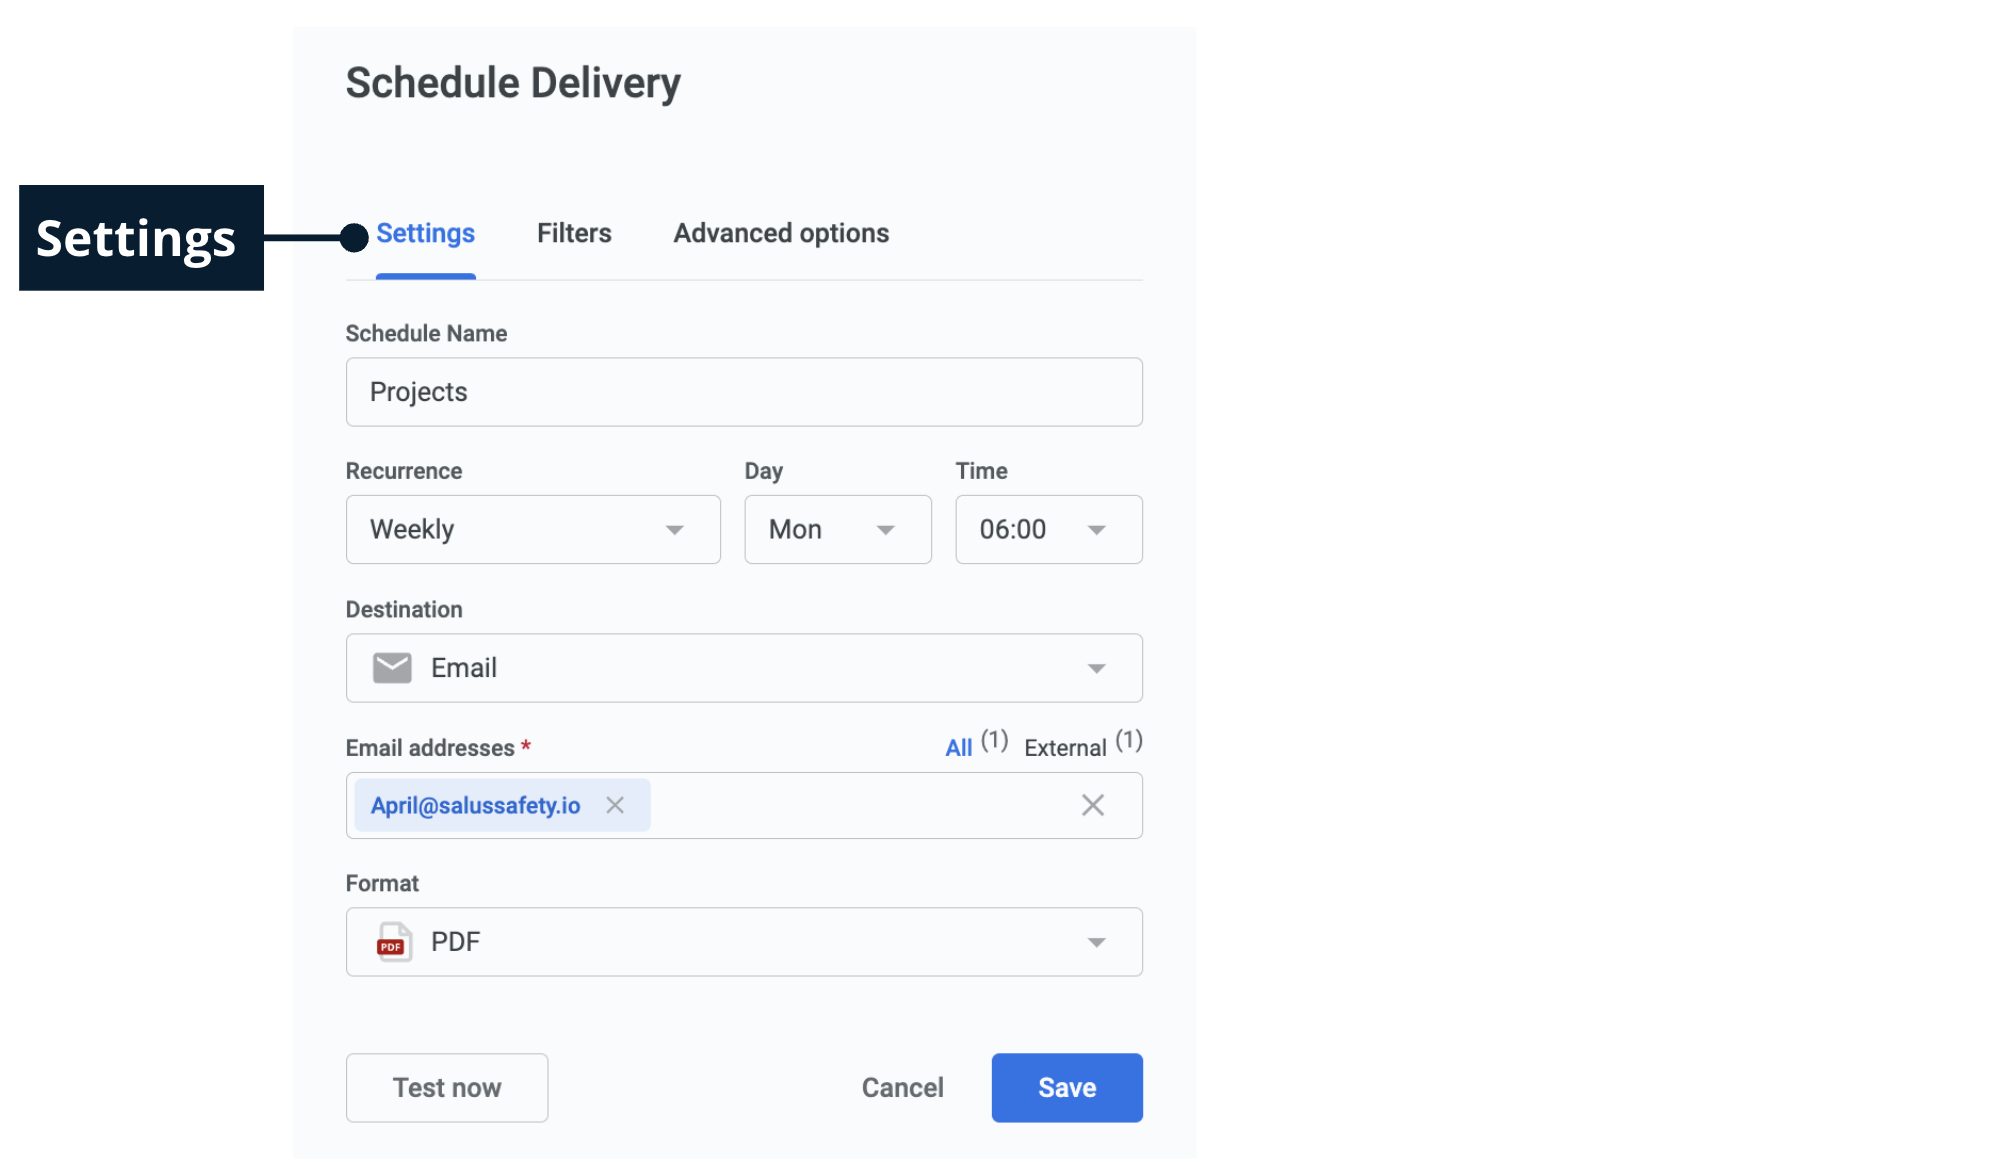The height and width of the screenshot is (1168, 2014).
Task: Expand the Format PDF dropdown arrow
Action: coord(1096,942)
